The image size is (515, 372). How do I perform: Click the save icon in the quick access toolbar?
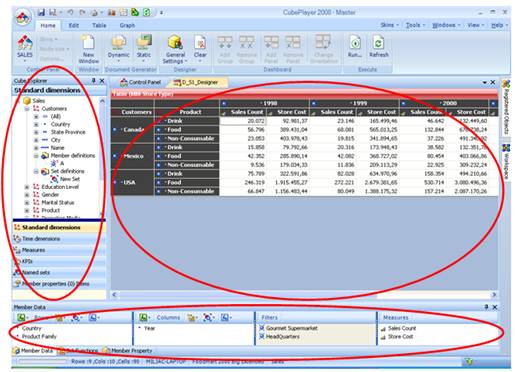41,13
